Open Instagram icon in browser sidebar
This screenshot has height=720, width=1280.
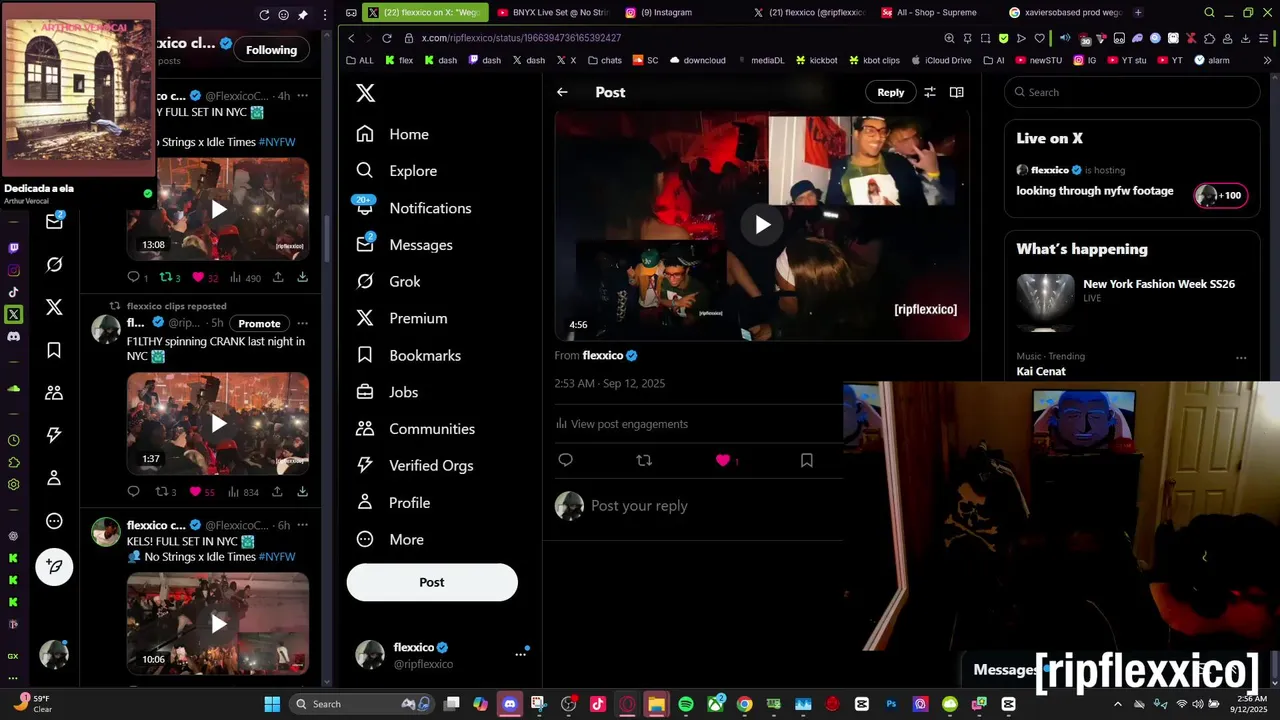coord(13,270)
